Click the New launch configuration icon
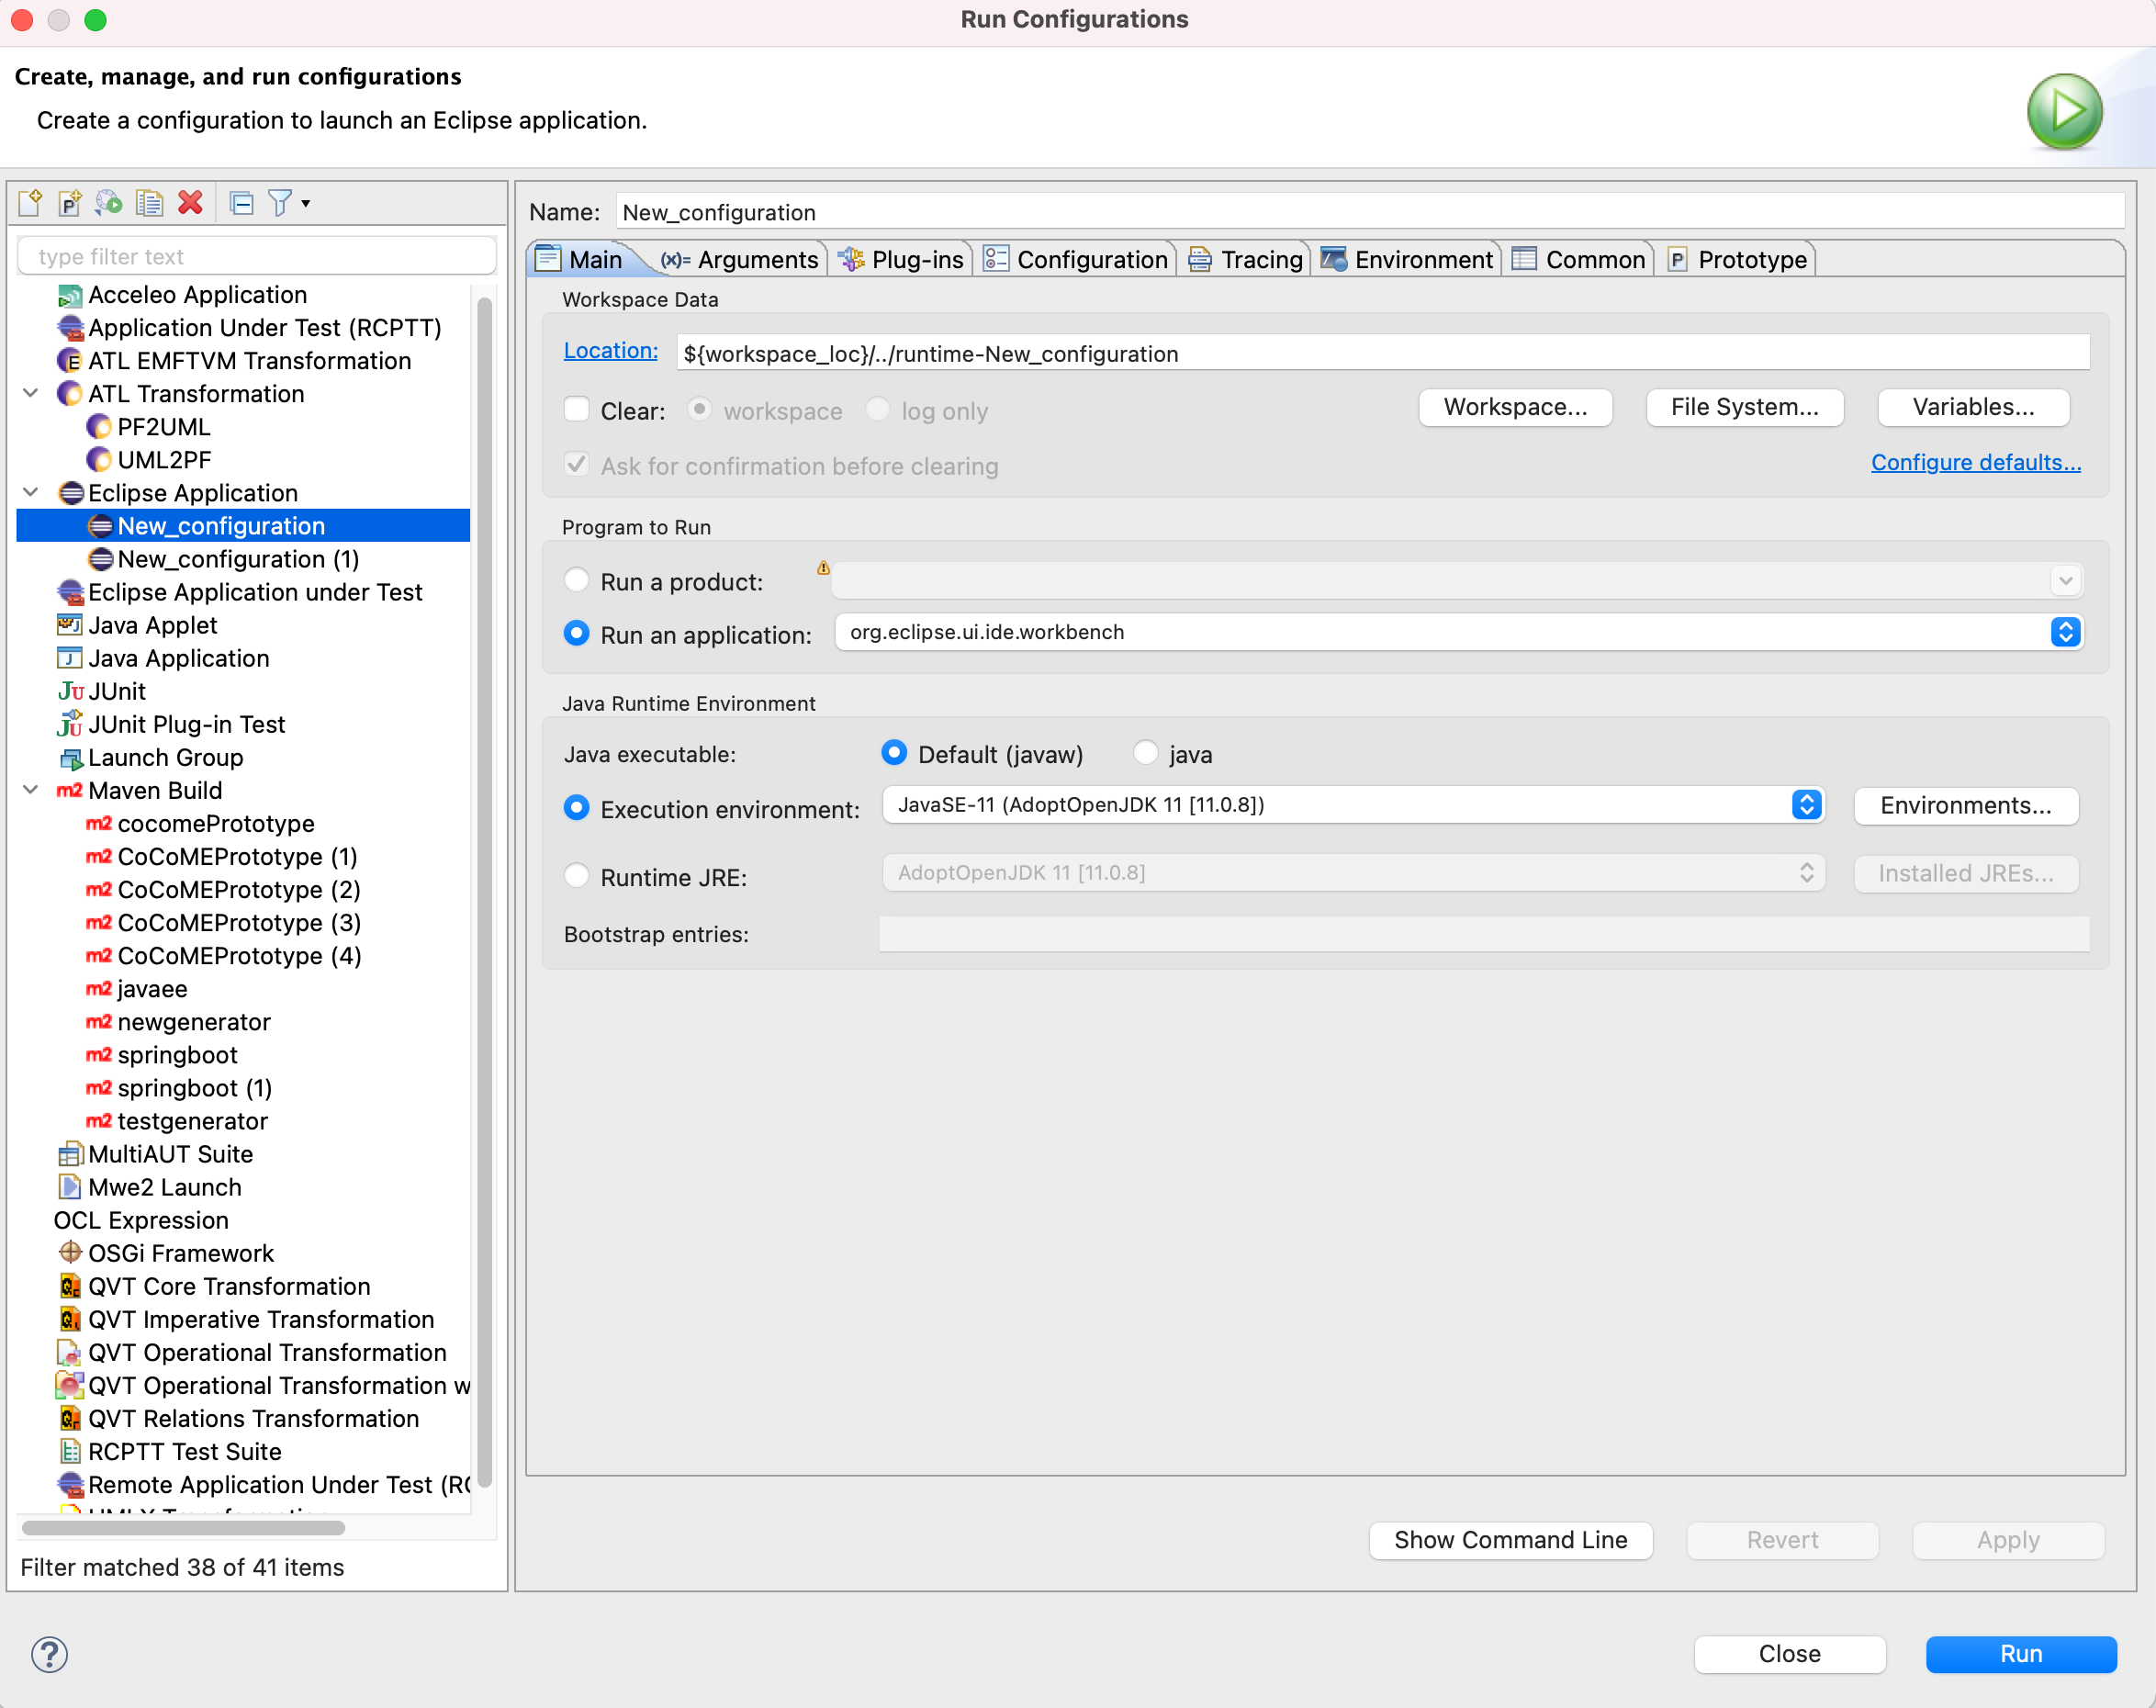The width and height of the screenshot is (2156, 1708). [30, 203]
